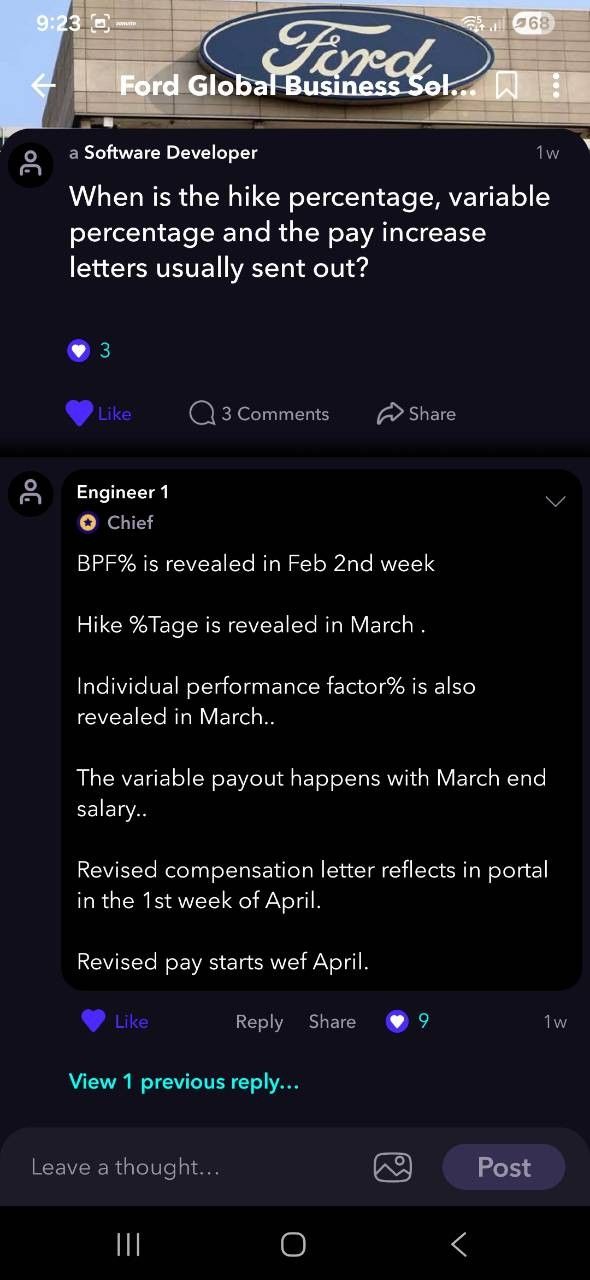The height and width of the screenshot is (1280, 590).
Task: Open the Software Developer poster avatar
Action: tap(31, 165)
